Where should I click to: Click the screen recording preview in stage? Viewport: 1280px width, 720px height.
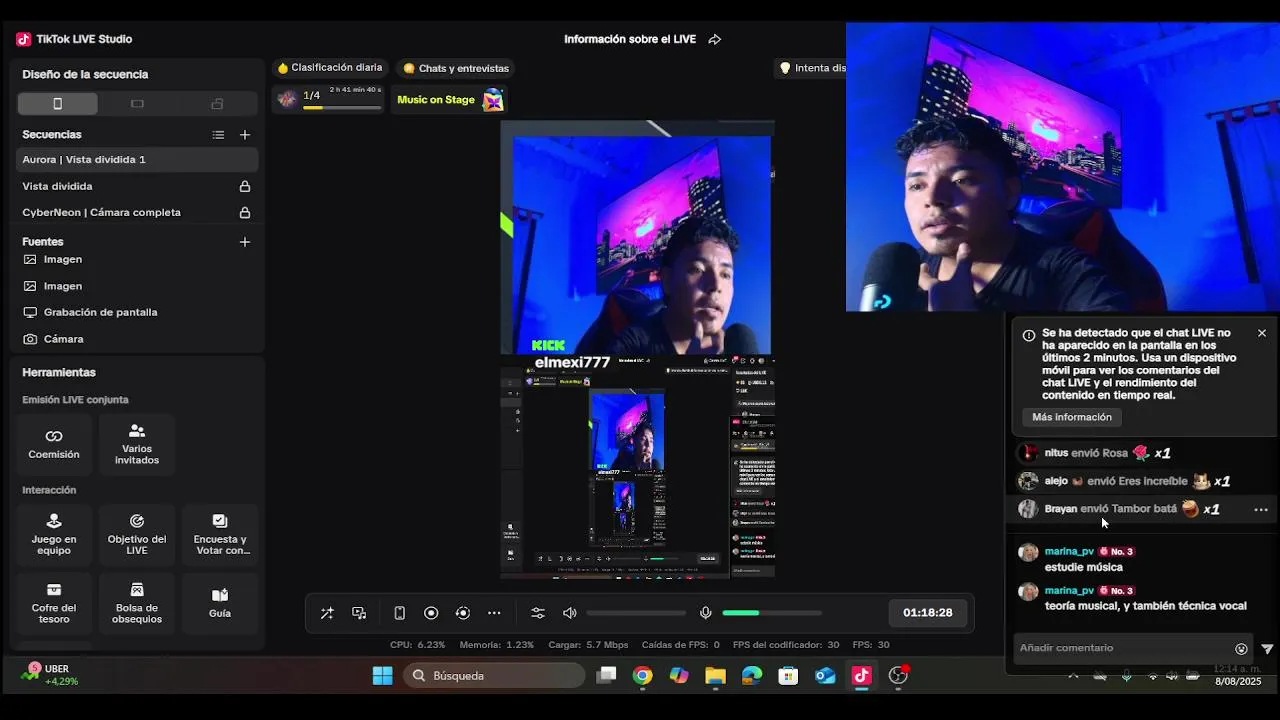coord(638,467)
